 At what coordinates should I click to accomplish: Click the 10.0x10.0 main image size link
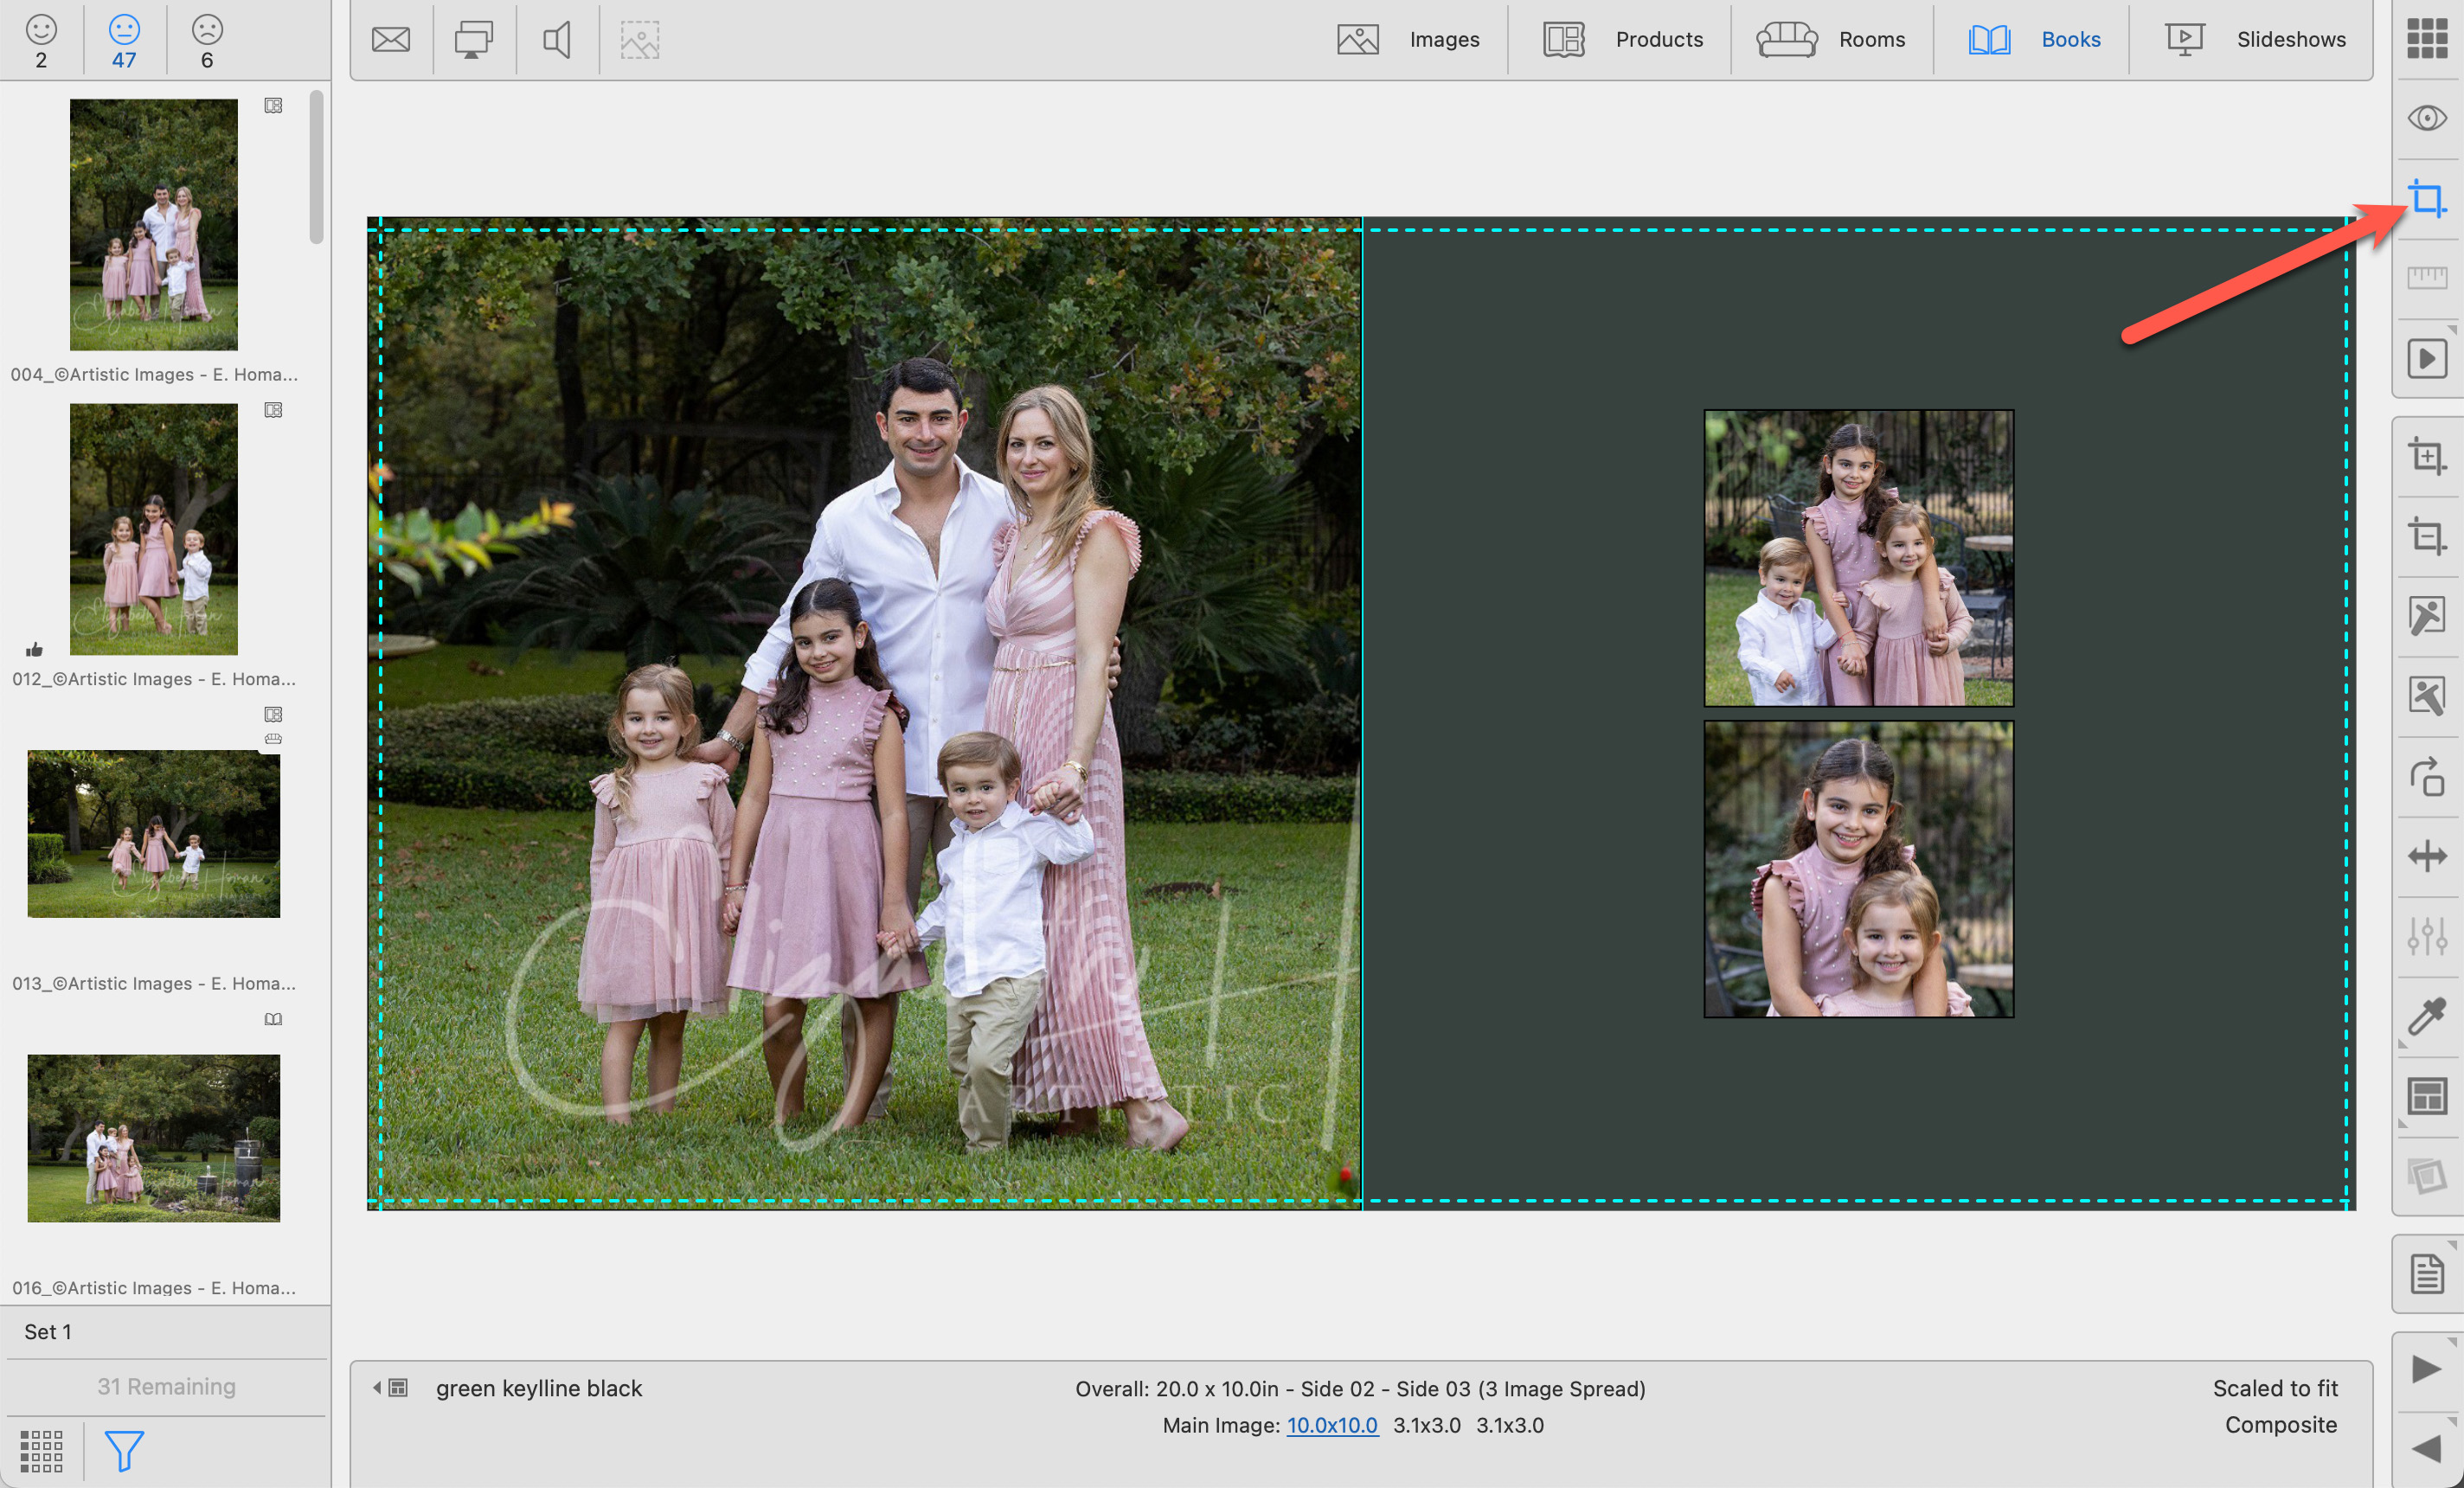click(1331, 1425)
